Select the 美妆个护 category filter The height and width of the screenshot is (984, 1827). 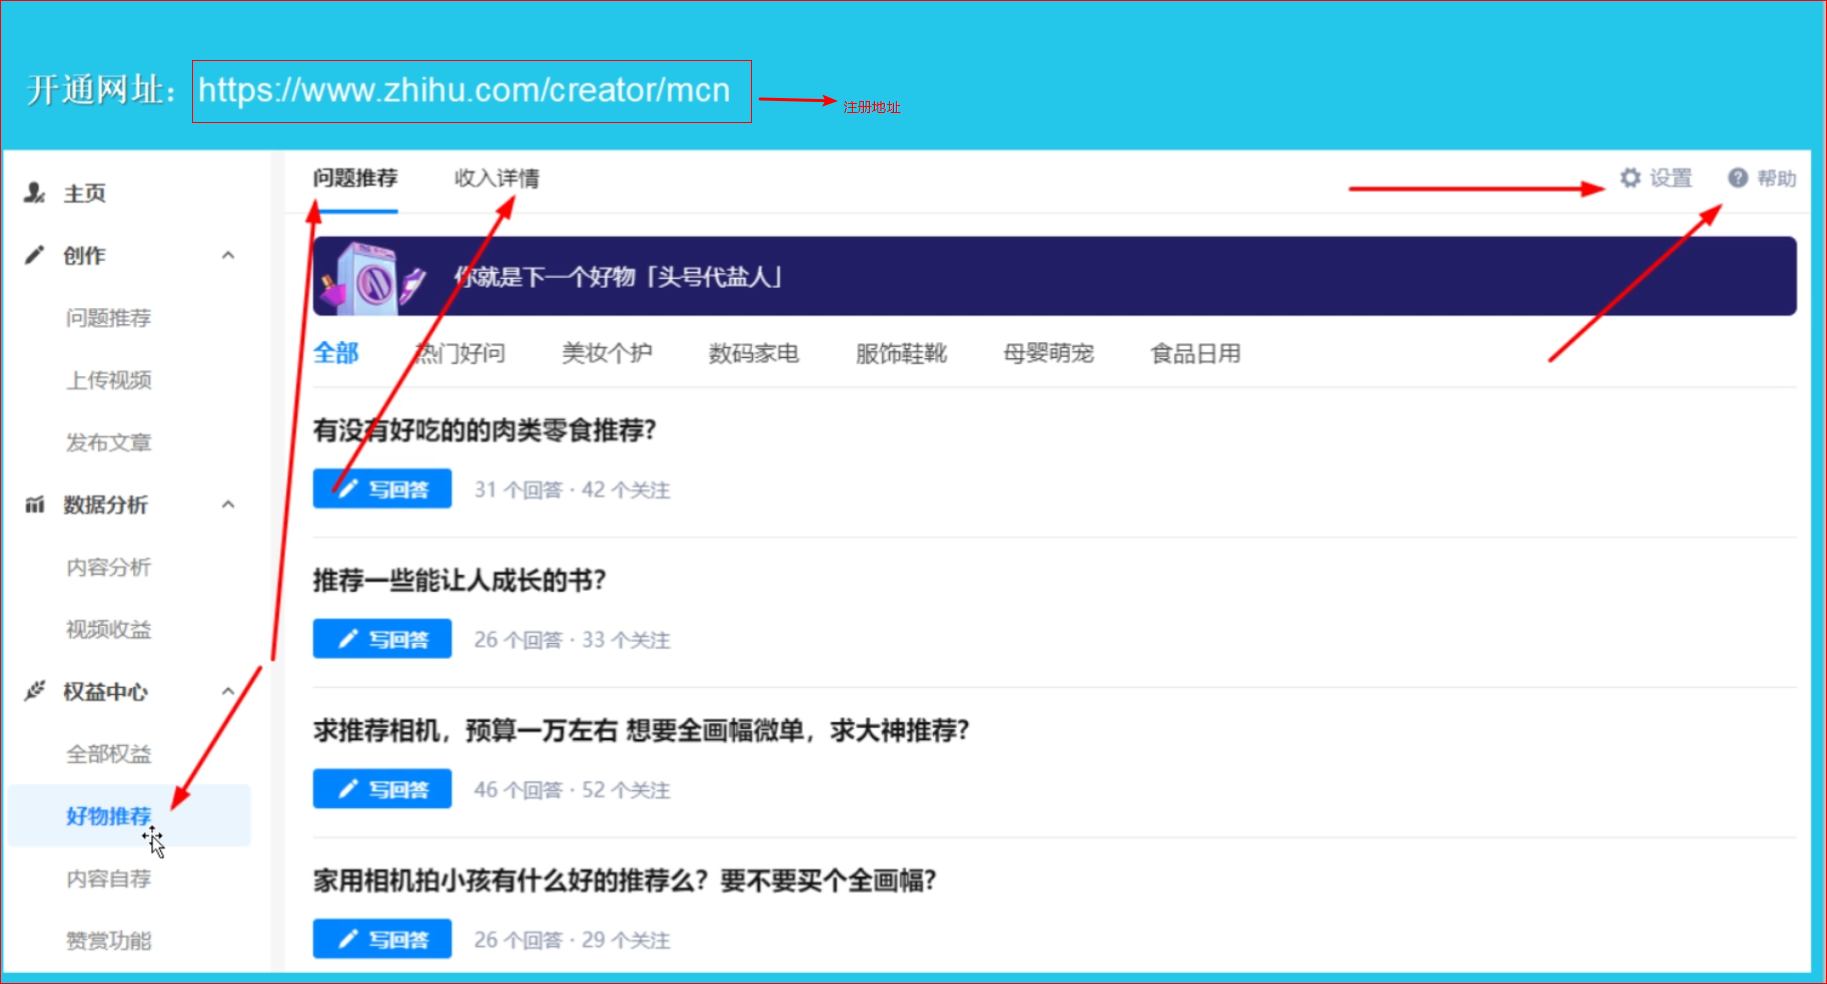click(x=606, y=353)
